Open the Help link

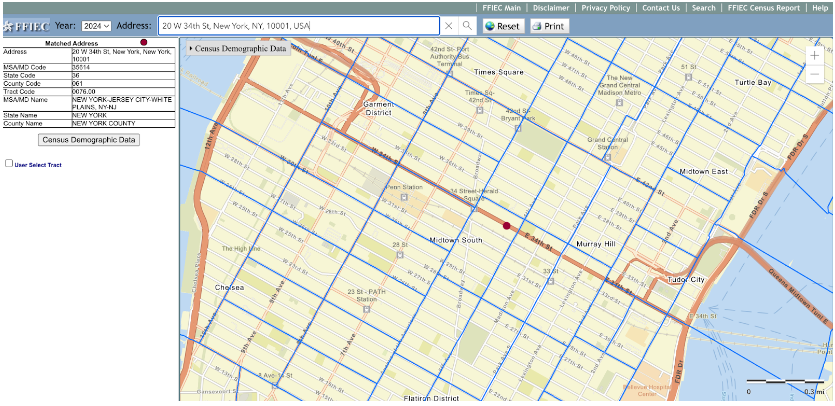coord(820,8)
